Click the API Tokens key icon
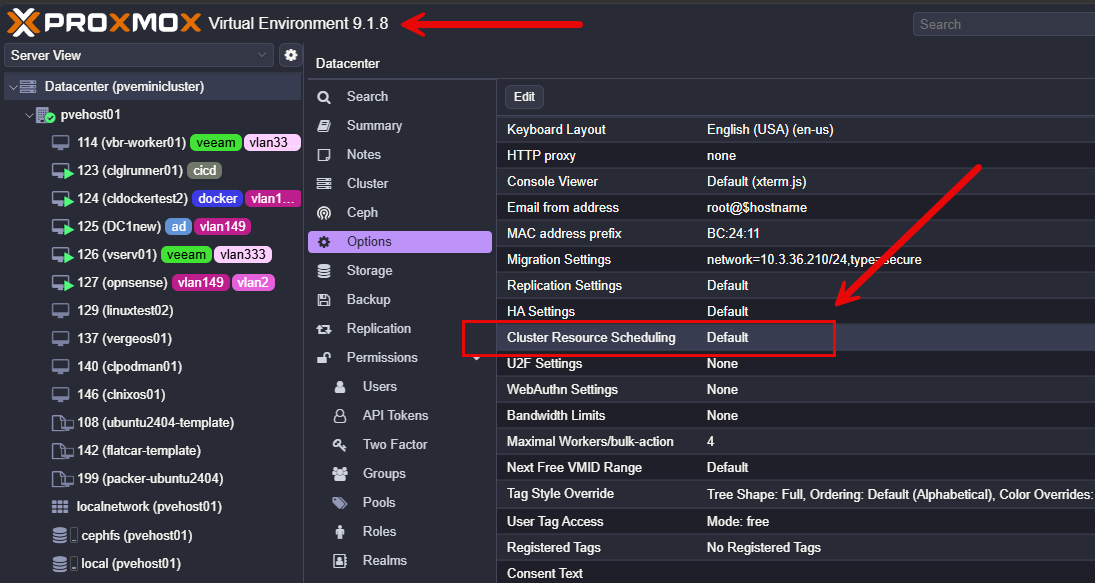1095x583 pixels. [x=341, y=416]
